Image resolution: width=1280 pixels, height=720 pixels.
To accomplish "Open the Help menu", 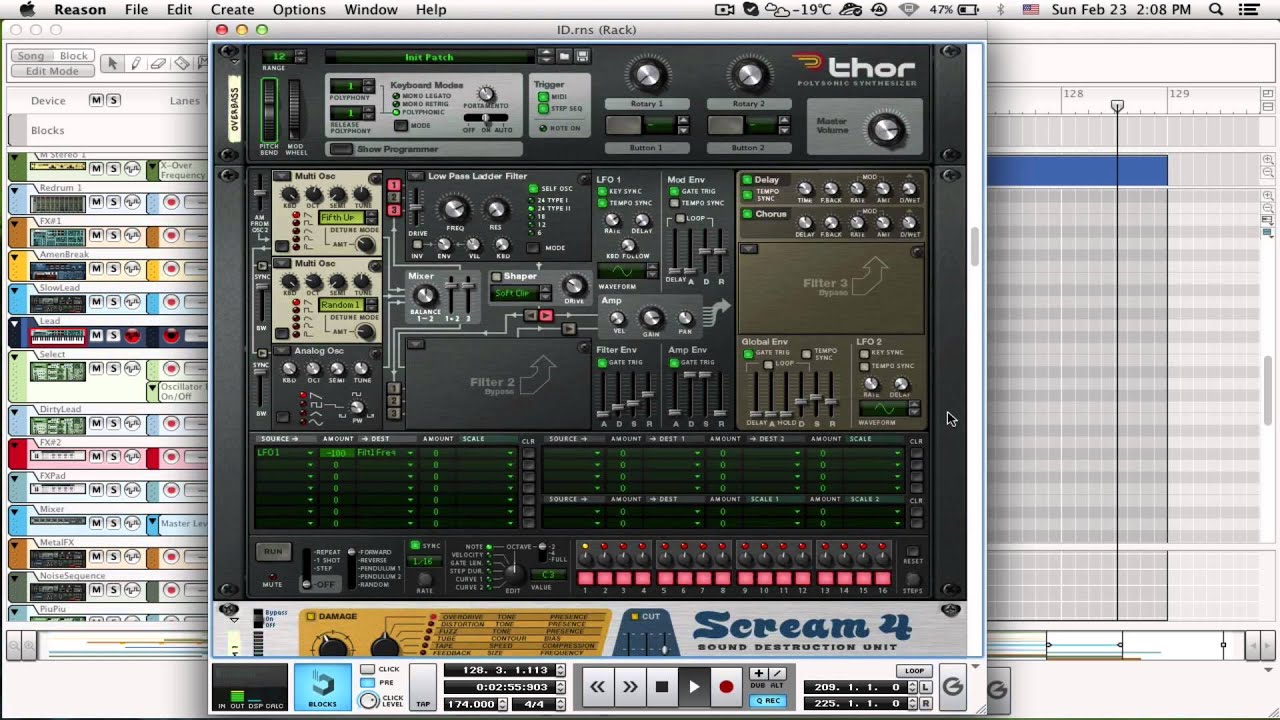I will tap(431, 9).
